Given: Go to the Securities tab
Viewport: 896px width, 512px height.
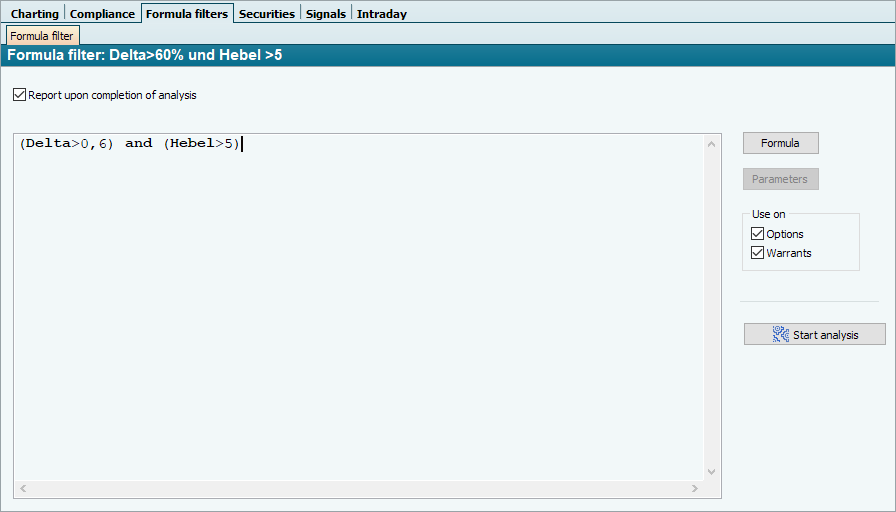Looking at the screenshot, I should point(267,14).
